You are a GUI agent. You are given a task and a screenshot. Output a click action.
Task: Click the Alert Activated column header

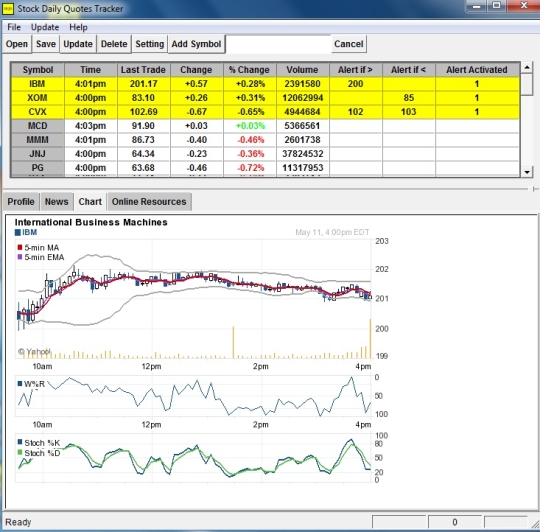[477, 70]
